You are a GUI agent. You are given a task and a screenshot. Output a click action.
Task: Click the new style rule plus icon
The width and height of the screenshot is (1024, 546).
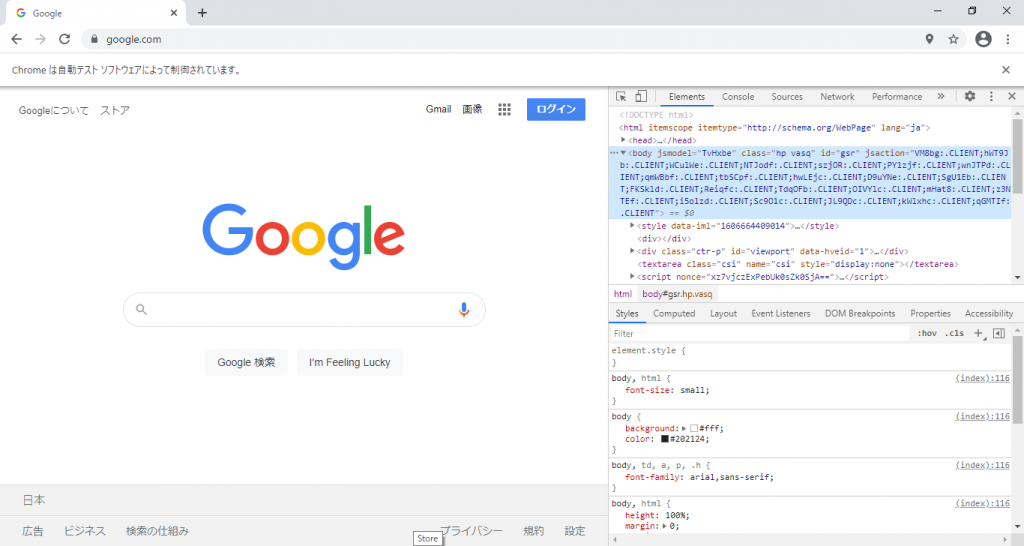[979, 333]
